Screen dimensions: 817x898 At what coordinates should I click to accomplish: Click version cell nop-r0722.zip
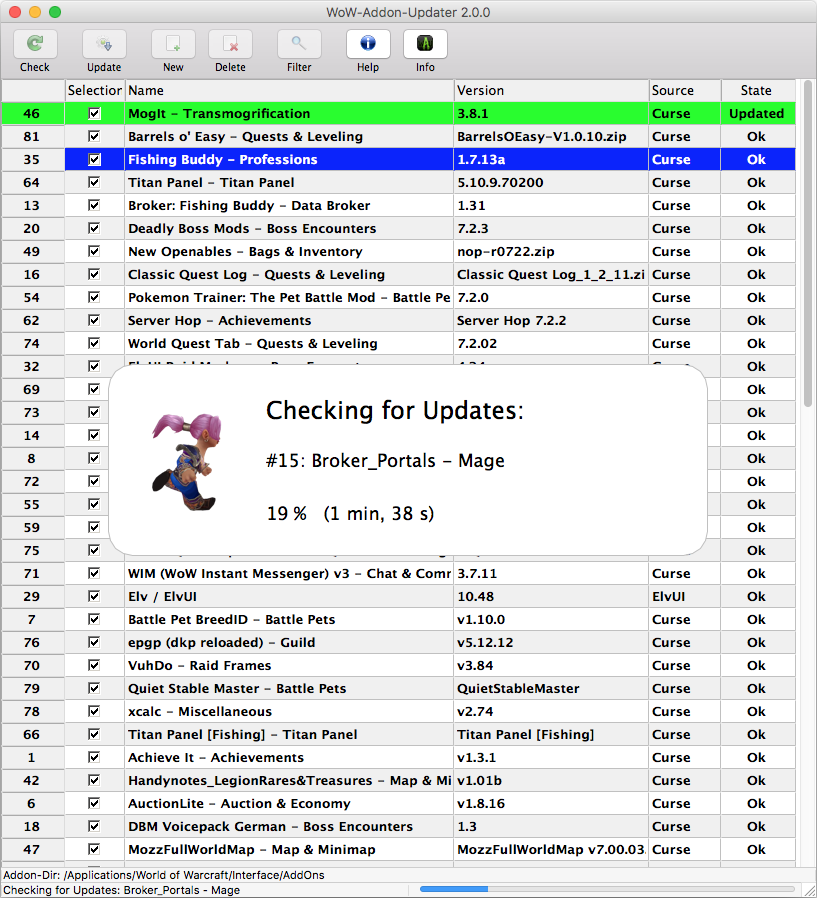(551, 251)
